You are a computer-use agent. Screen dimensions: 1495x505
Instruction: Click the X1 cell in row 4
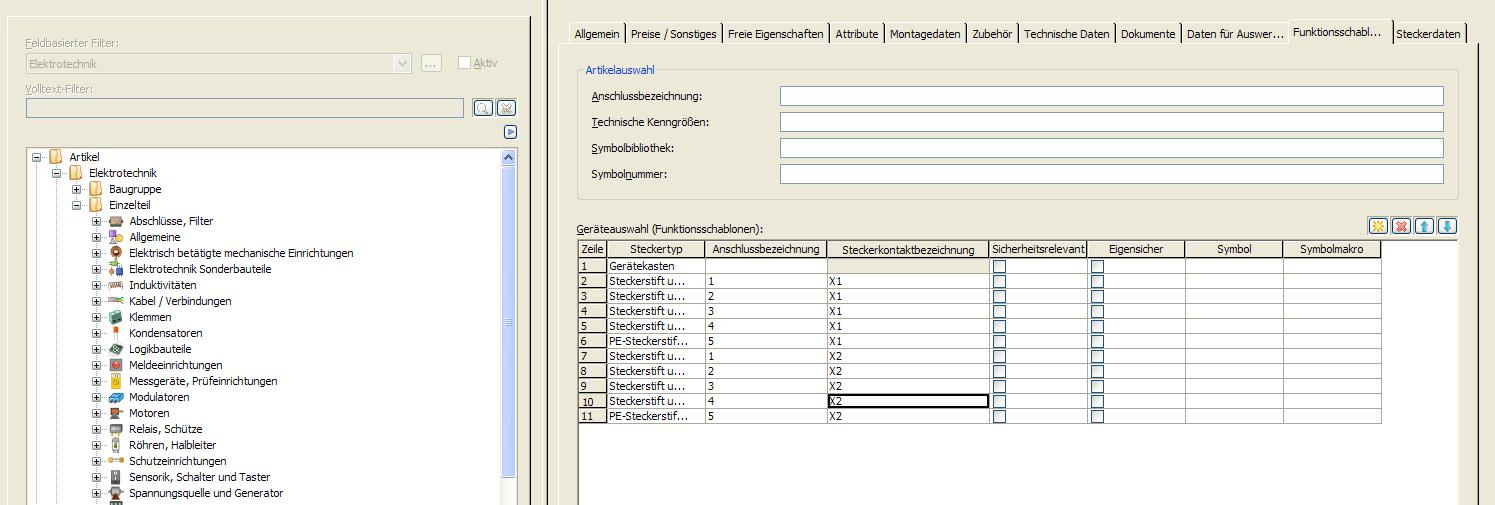[x=908, y=311]
